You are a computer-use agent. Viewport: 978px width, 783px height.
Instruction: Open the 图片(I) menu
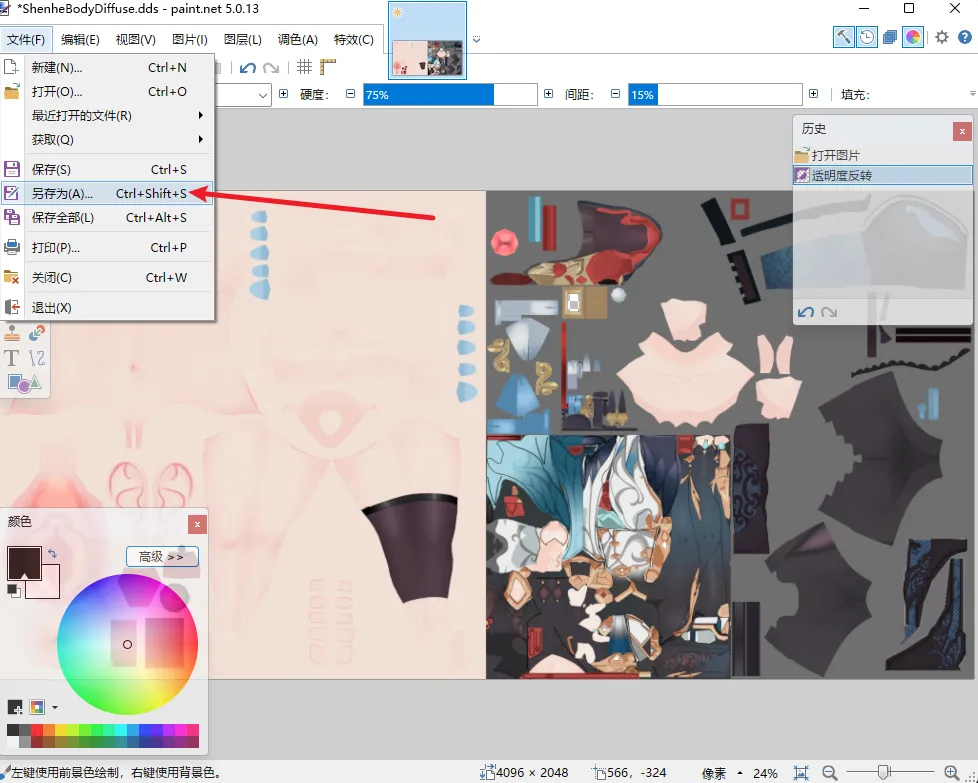[190, 39]
